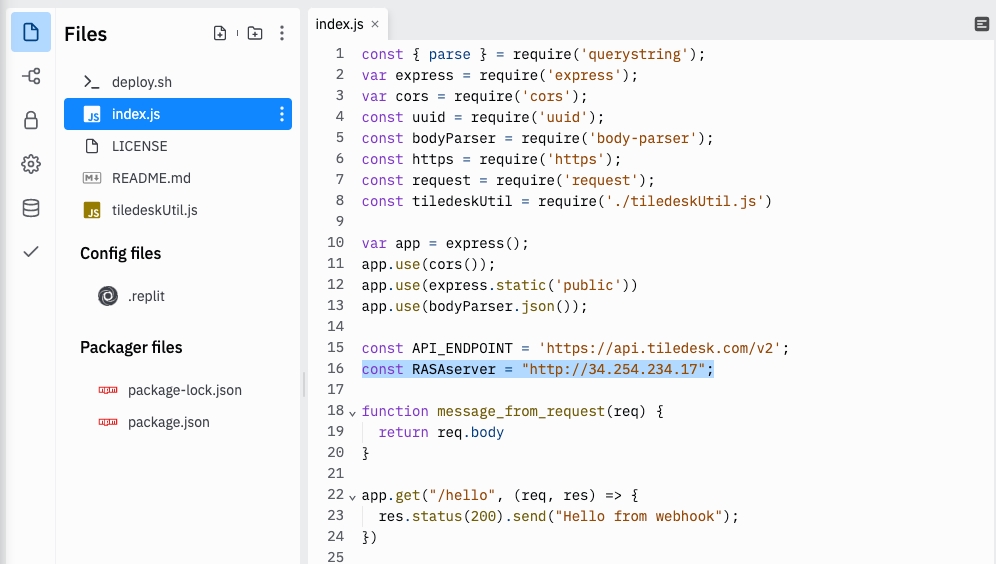Open the LICENSE file
This screenshot has height=564, width=996.
point(139,146)
